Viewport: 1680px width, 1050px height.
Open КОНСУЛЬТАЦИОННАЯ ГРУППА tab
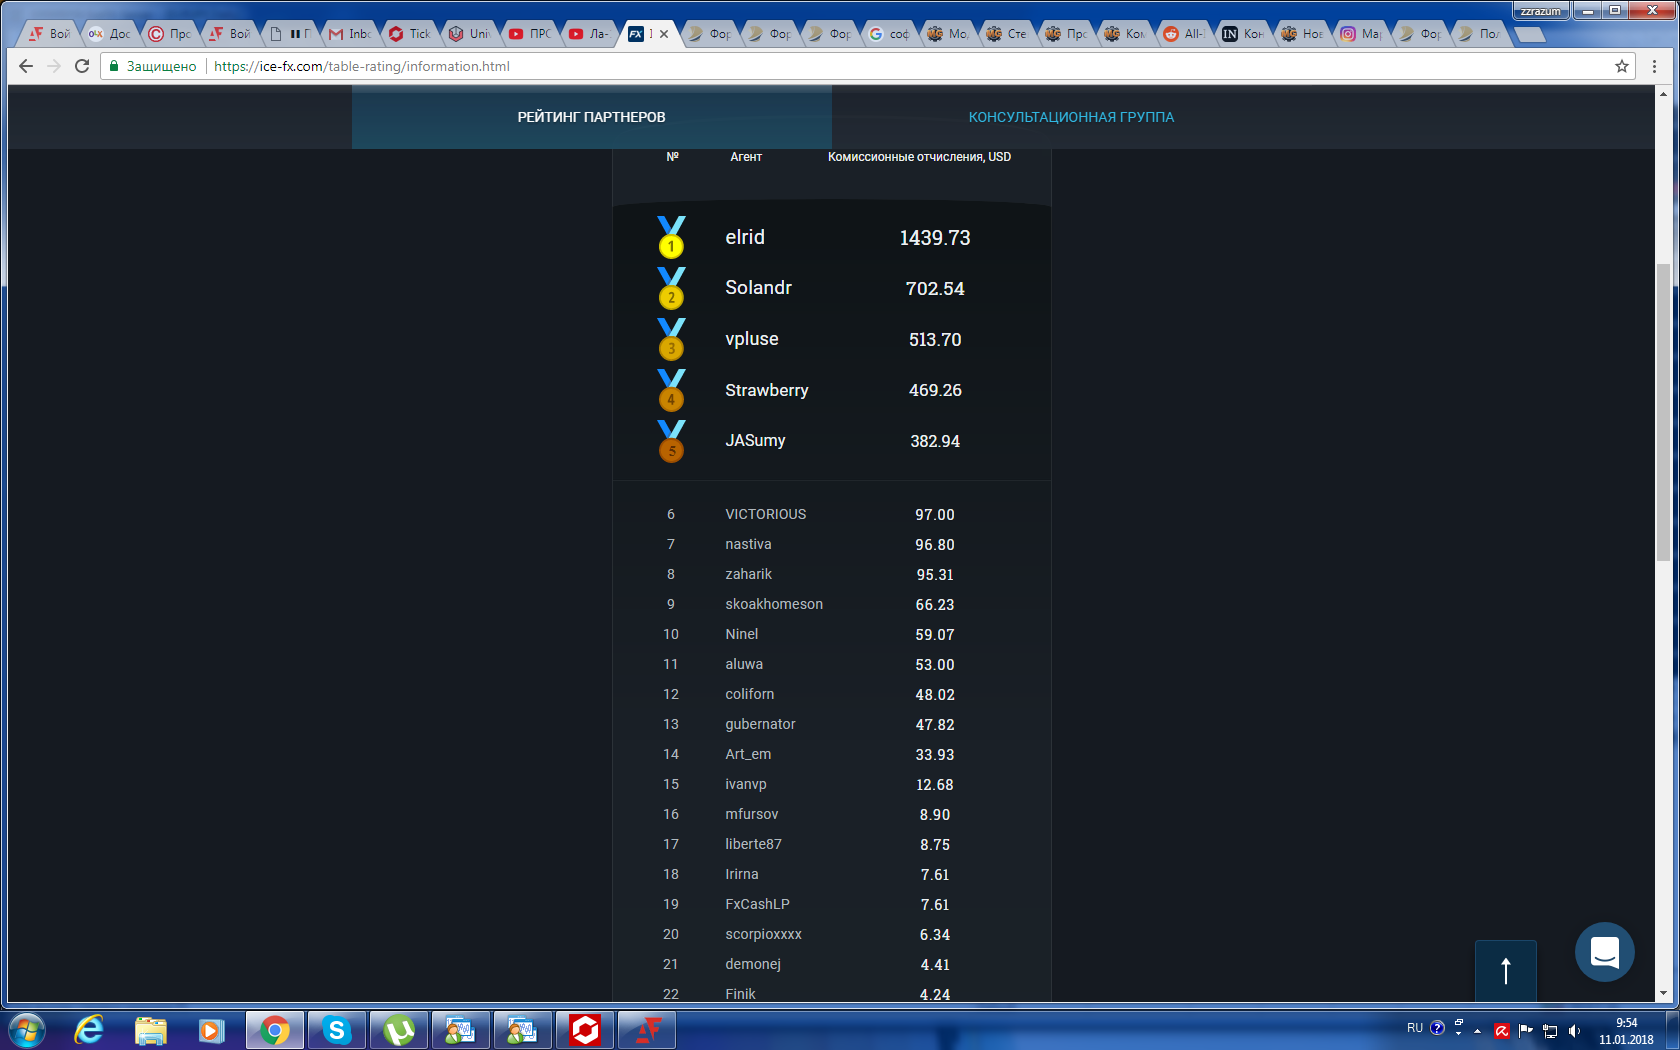[1071, 117]
